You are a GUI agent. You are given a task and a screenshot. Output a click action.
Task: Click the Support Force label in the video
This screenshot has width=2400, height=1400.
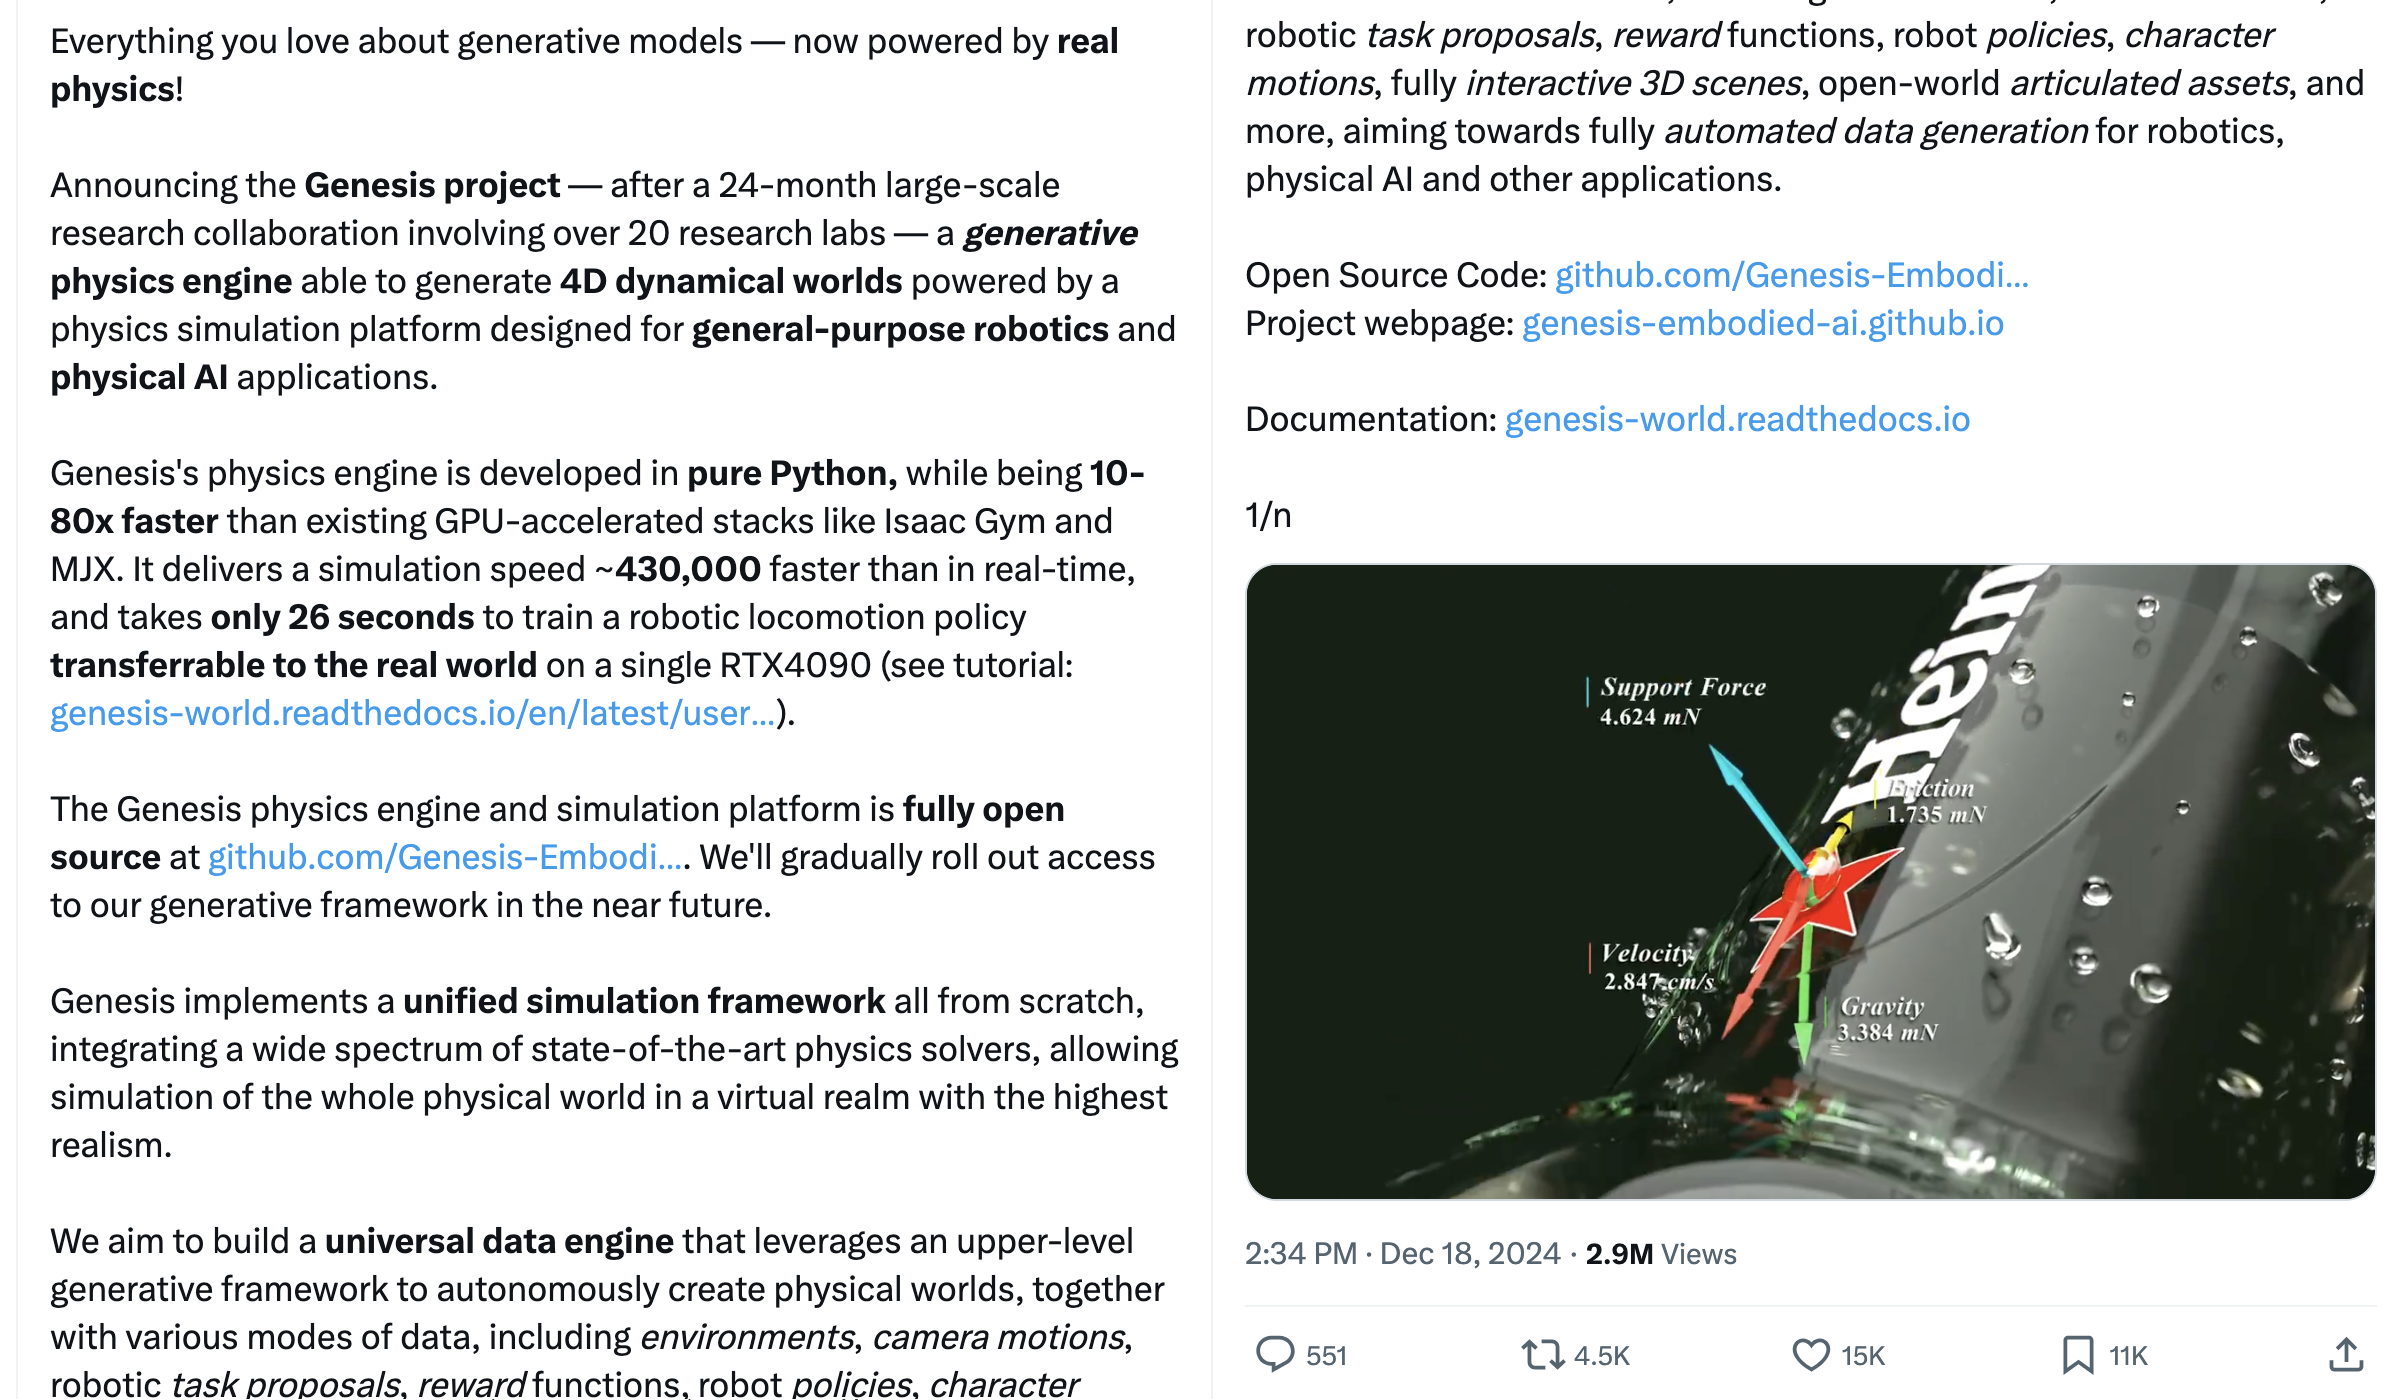coord(1682,687)
